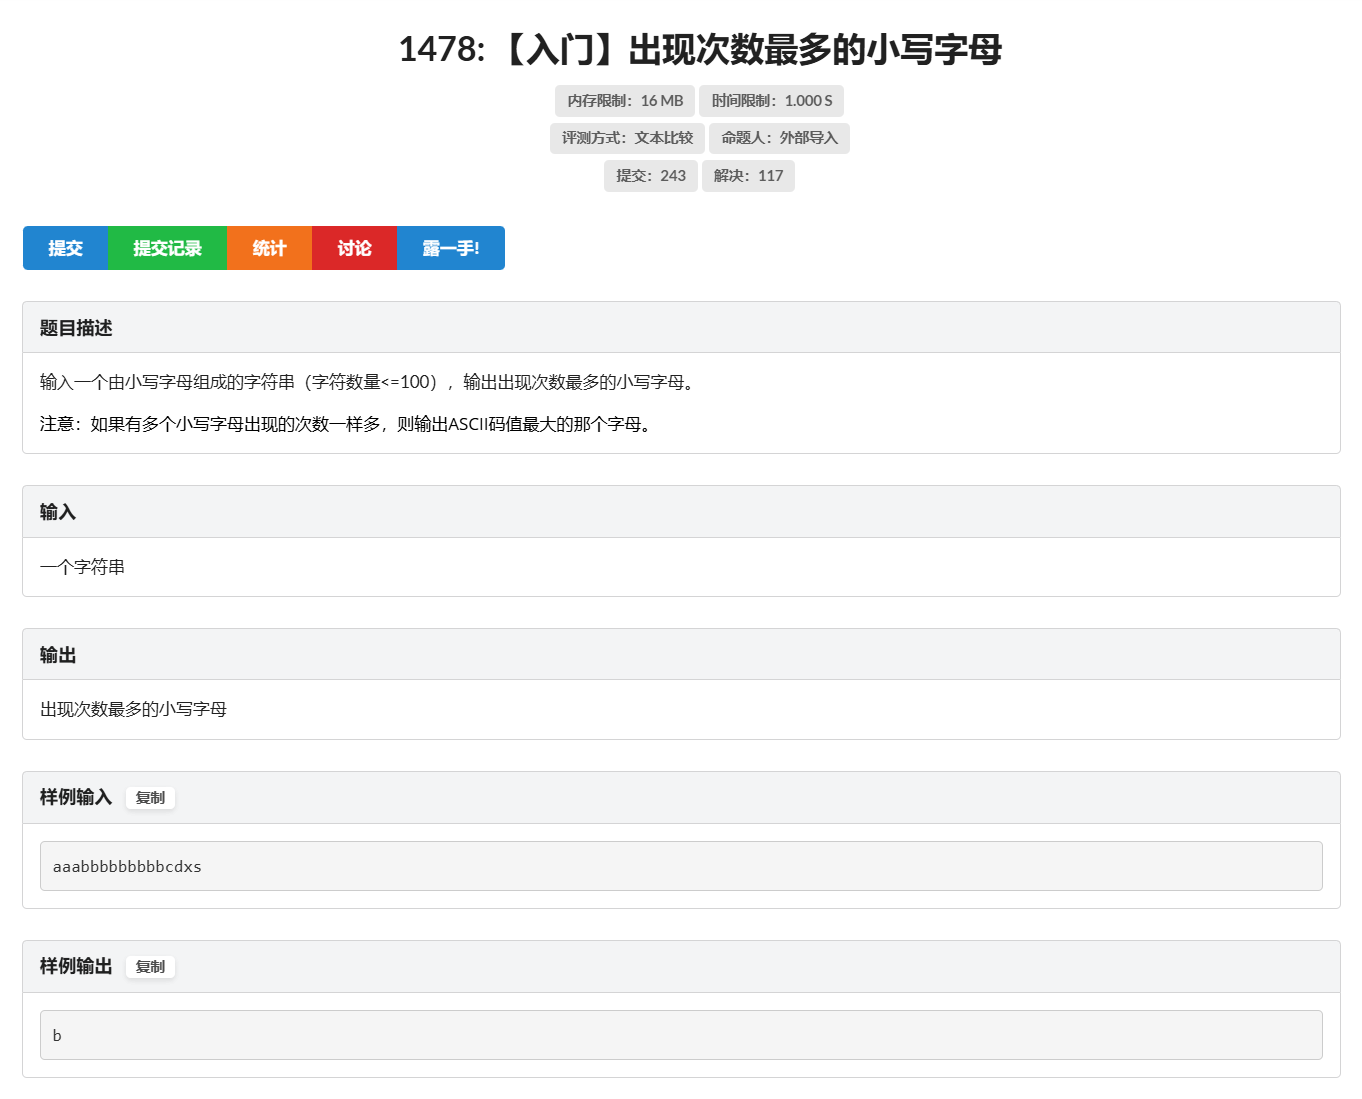
Task: Click the 时间限制 1.000 S badge
Action: pyautogui.click(x=772, y=100)
